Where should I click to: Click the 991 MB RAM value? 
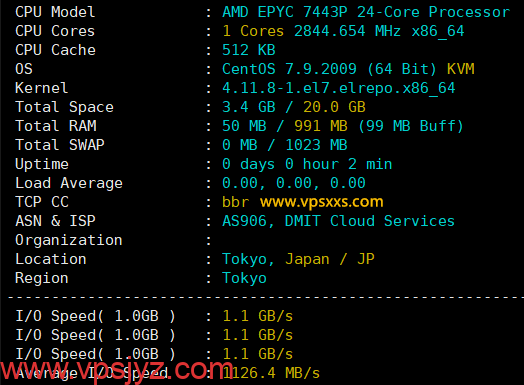point(321,126)
